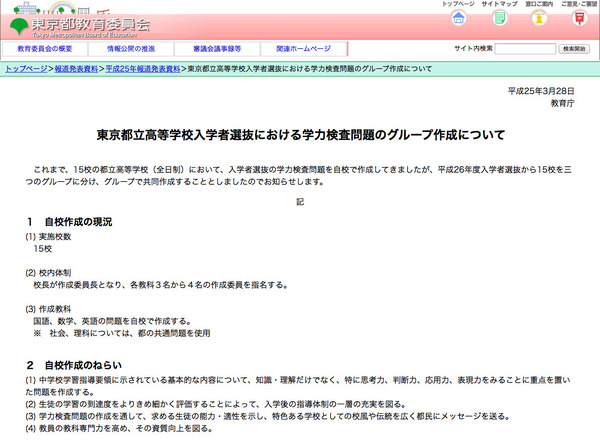
Task: Open the 教育委員会の概要 menu tab
Action: (x=45, y=49)
